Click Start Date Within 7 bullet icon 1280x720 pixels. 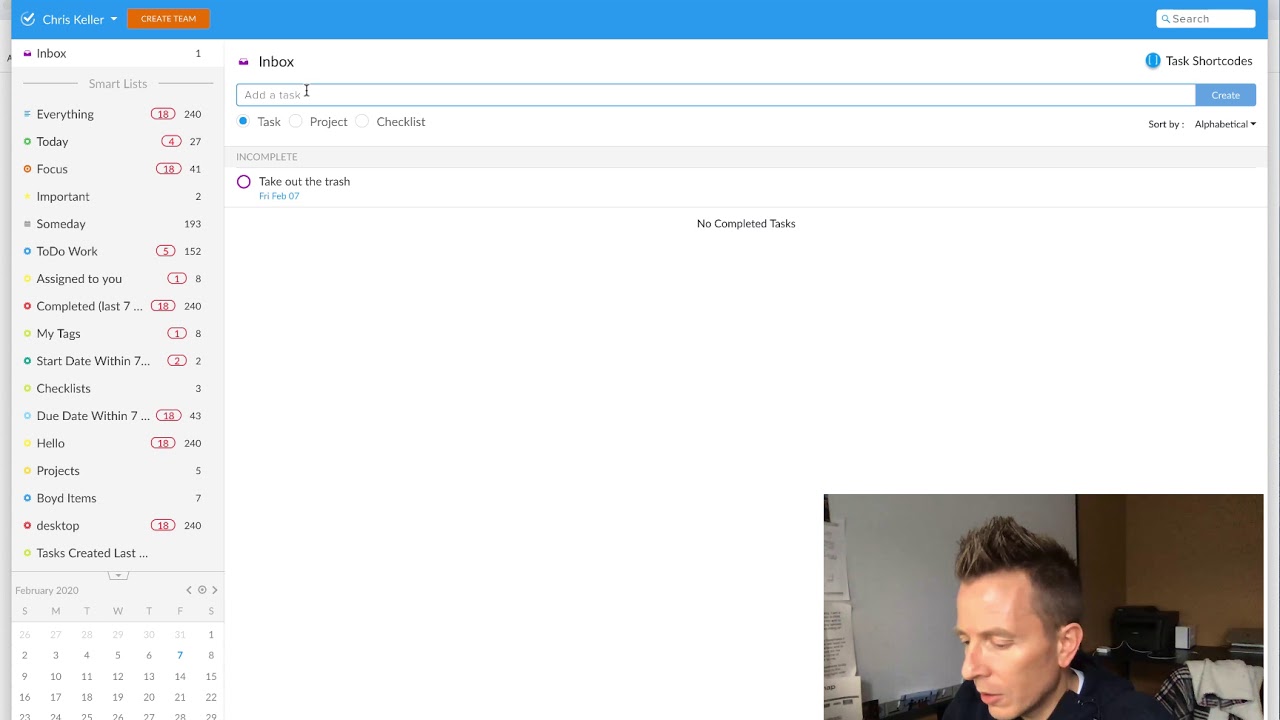click(x=27, y=361)
